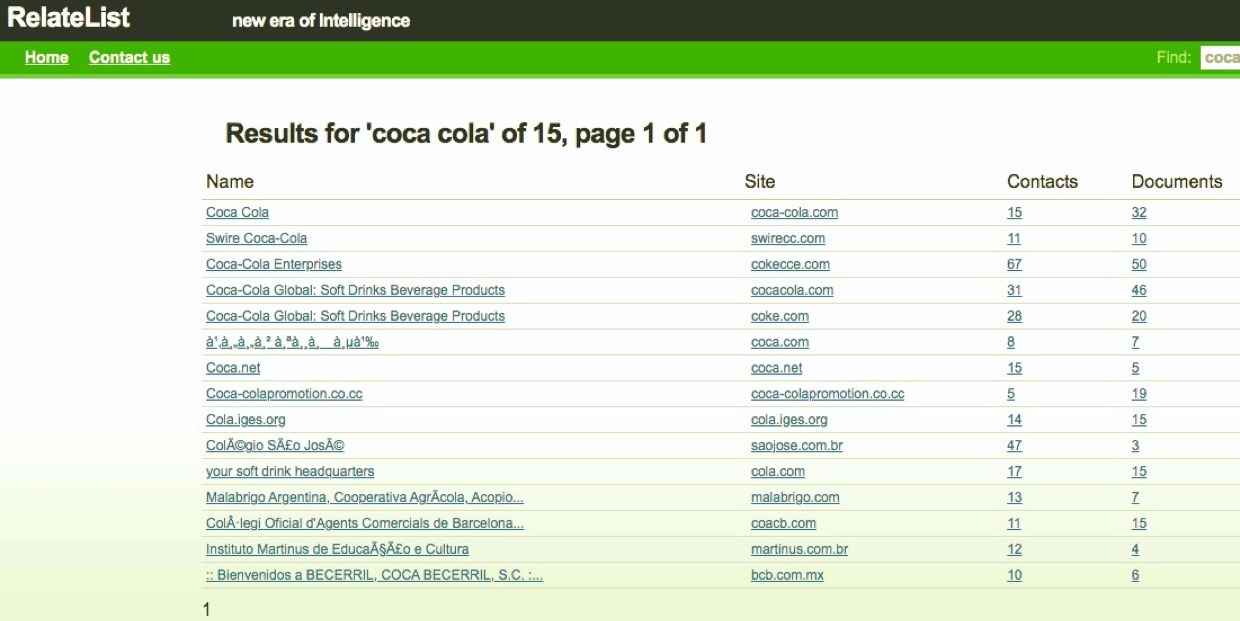Click the 'new era of intelligence' tagline
1240x621 pixels.
click(321, 20)
